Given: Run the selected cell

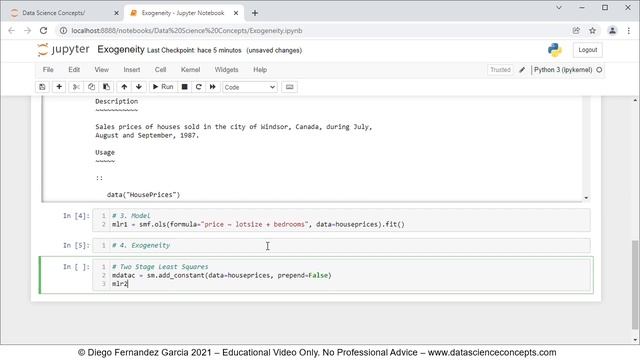Looking at the screenshot, I should [x=163, y=87].
